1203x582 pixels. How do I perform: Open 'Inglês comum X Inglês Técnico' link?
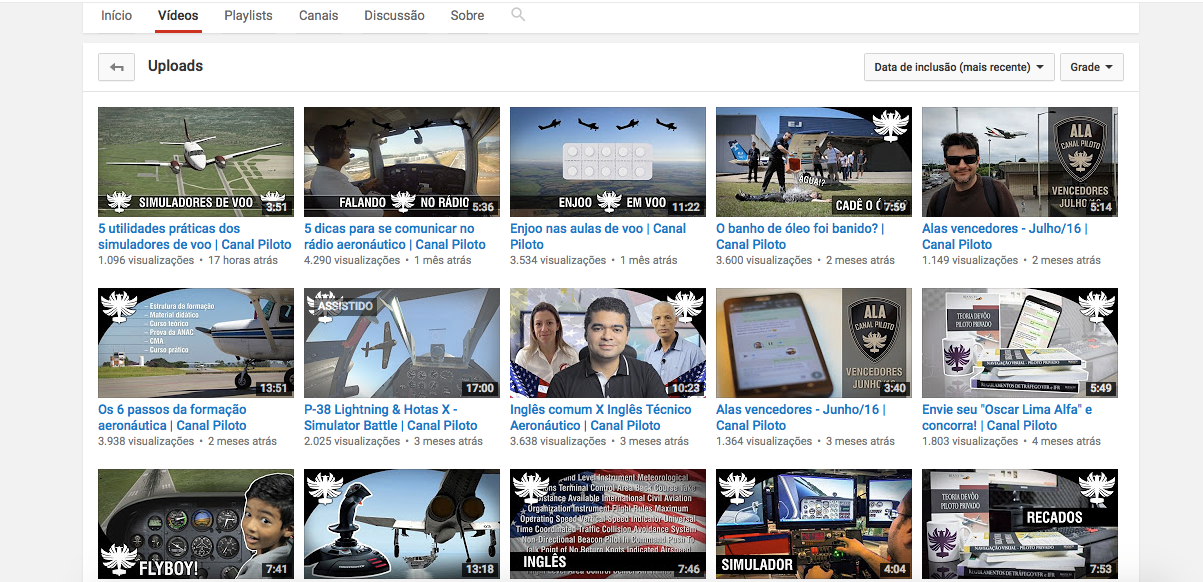click(600, 417)
